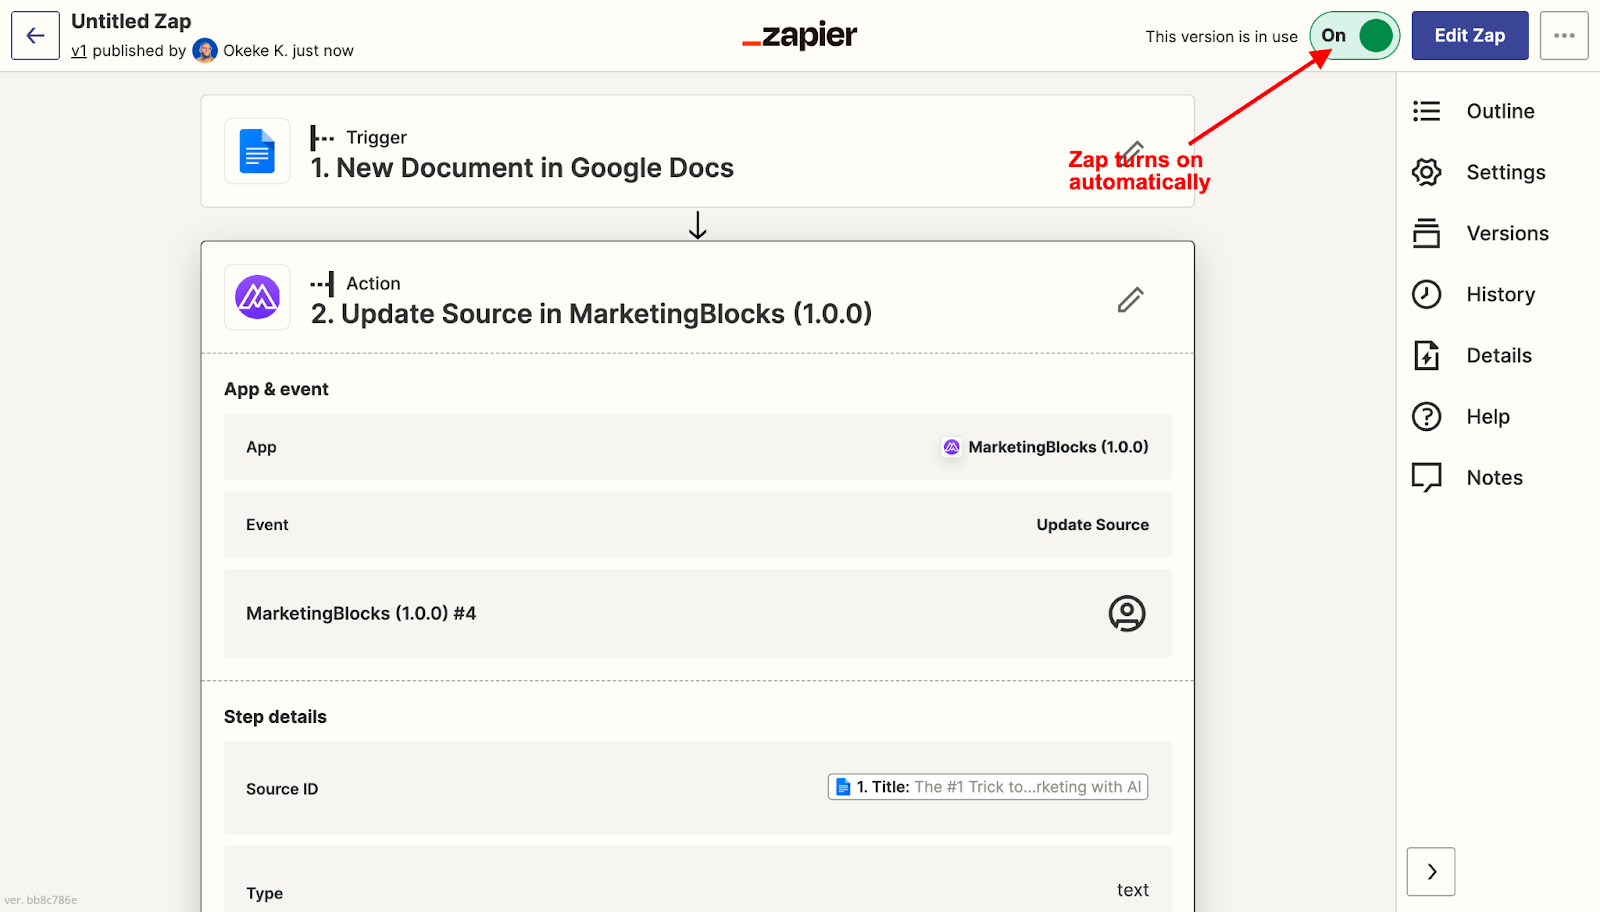
Task: Select Help in the right sidebar
Action: point(1488,416)
